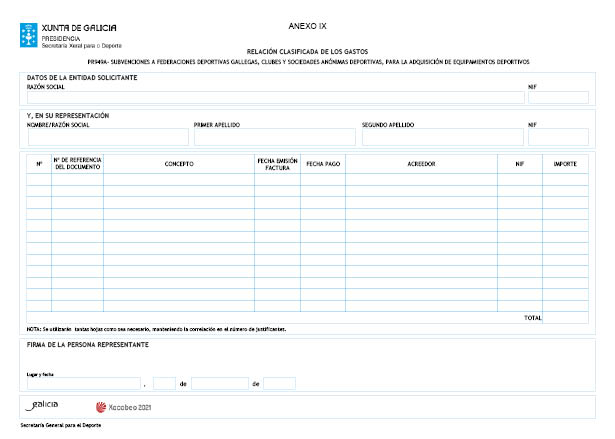This screenshot has height=439, width=615.
Task: Click first row cell under Concepto
Action: (x=179, y=179)
